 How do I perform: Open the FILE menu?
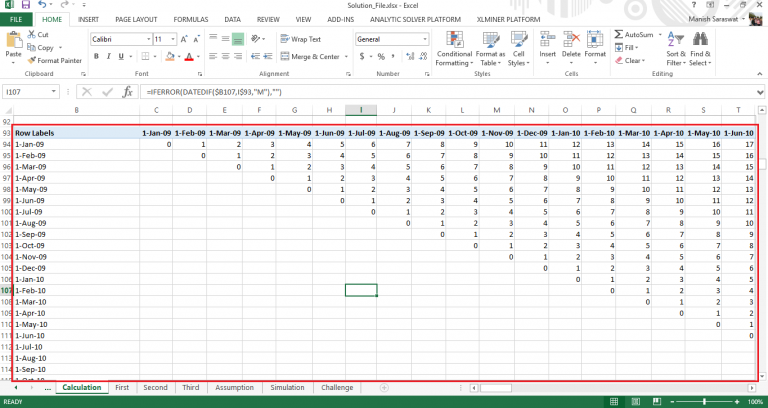19,19
